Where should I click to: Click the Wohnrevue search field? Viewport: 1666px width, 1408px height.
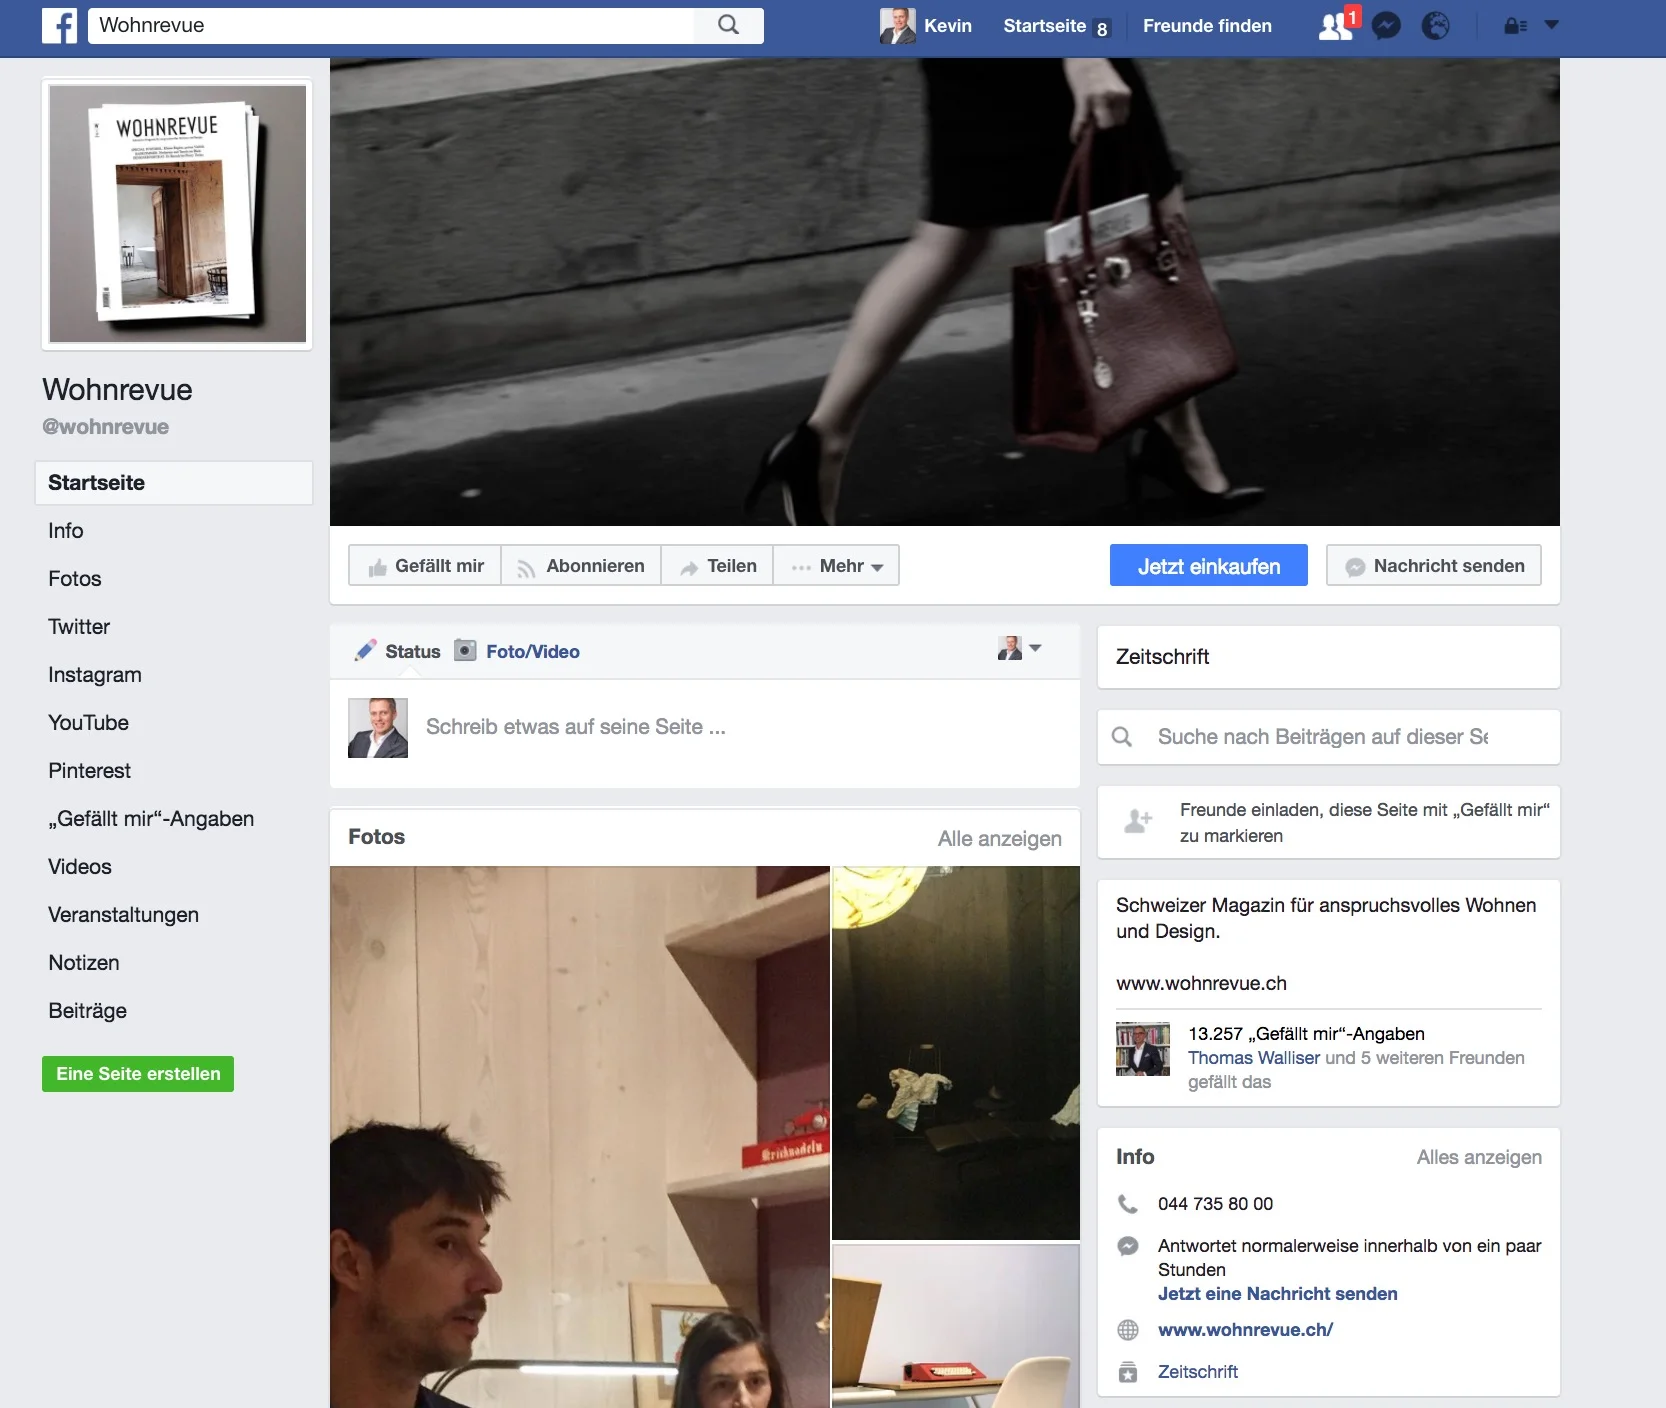click(x=392, y=25)
